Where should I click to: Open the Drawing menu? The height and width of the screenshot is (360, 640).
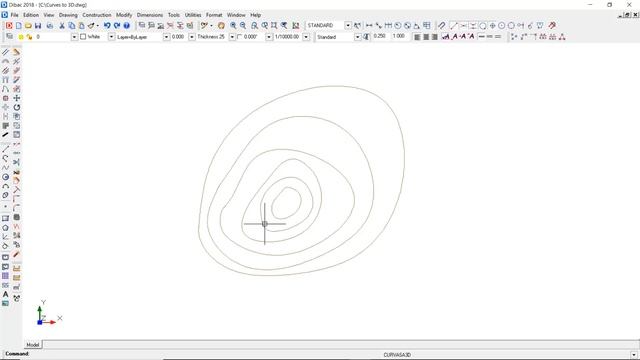68,15
